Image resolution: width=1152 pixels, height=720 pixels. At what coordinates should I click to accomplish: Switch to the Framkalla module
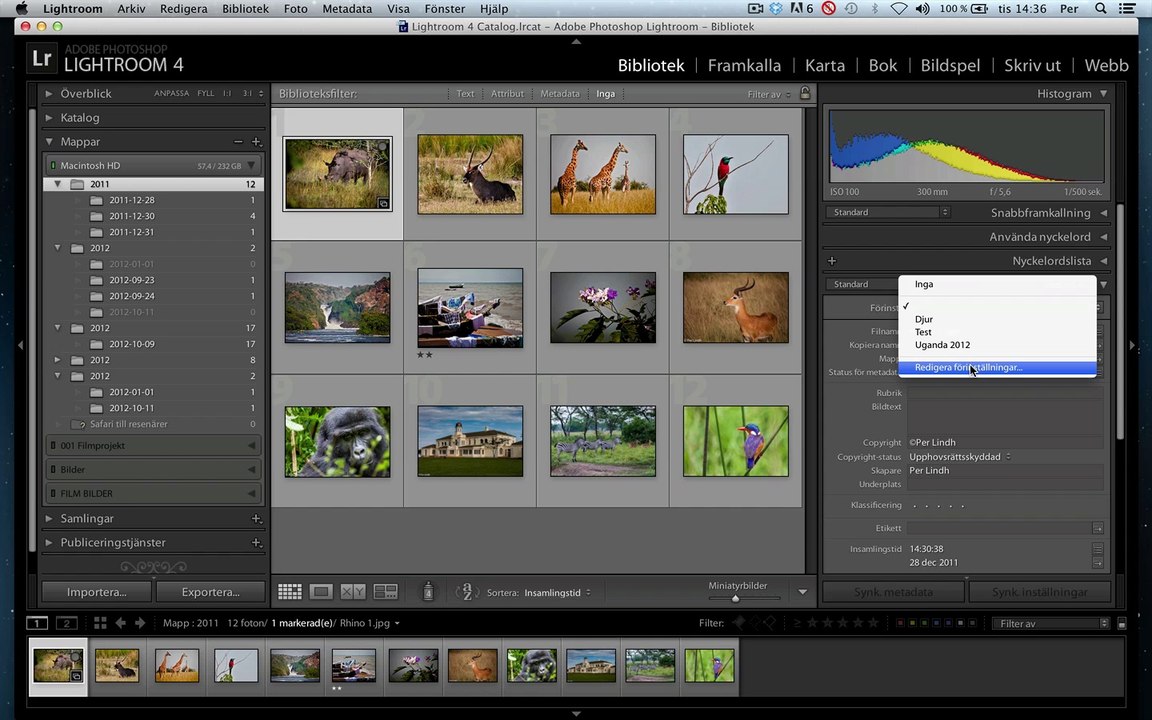tap(744, 66)
